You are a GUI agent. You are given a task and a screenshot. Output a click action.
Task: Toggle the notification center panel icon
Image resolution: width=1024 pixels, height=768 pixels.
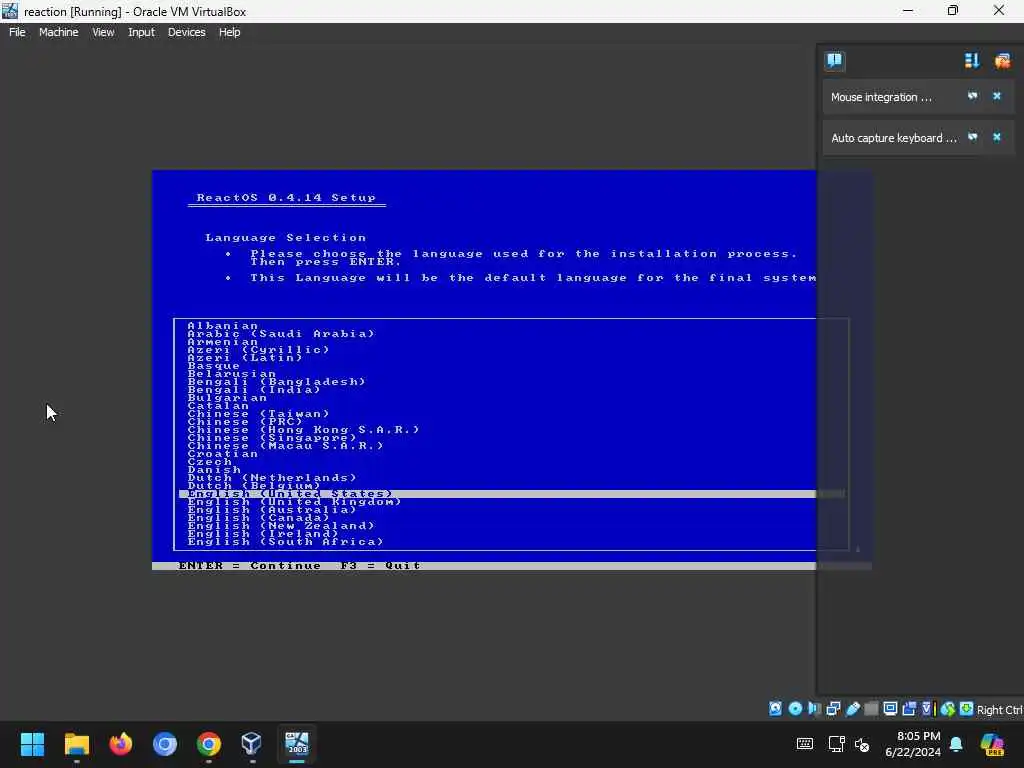click(835, 61)
